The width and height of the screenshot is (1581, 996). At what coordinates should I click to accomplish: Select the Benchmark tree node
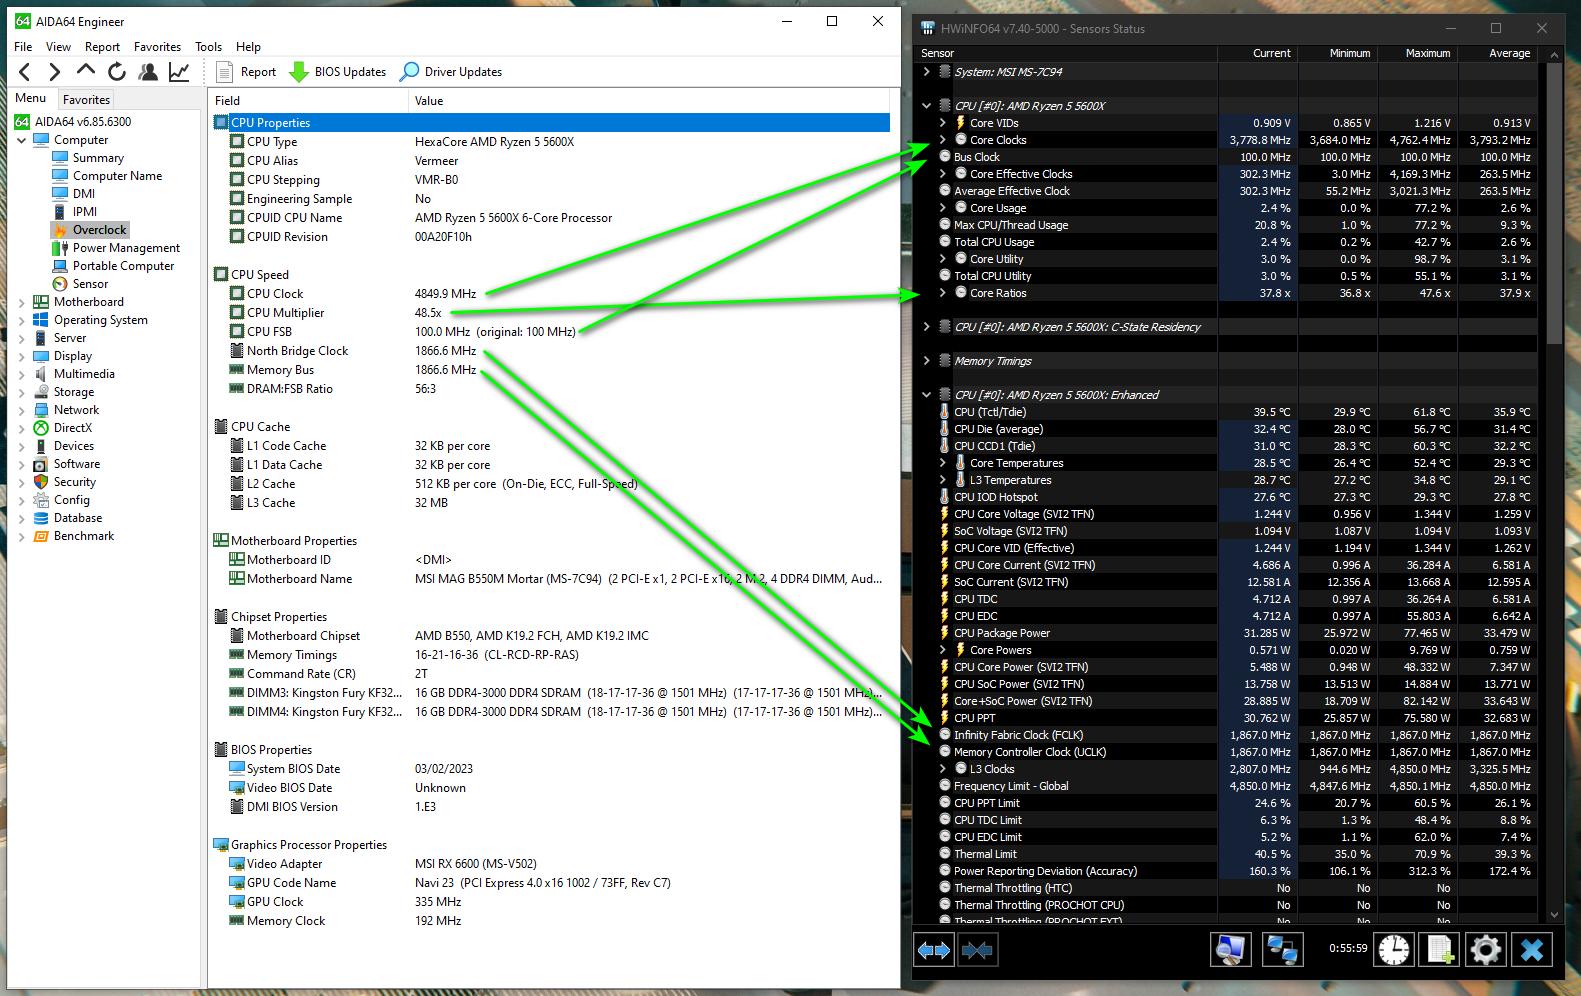tap(84, 536)
